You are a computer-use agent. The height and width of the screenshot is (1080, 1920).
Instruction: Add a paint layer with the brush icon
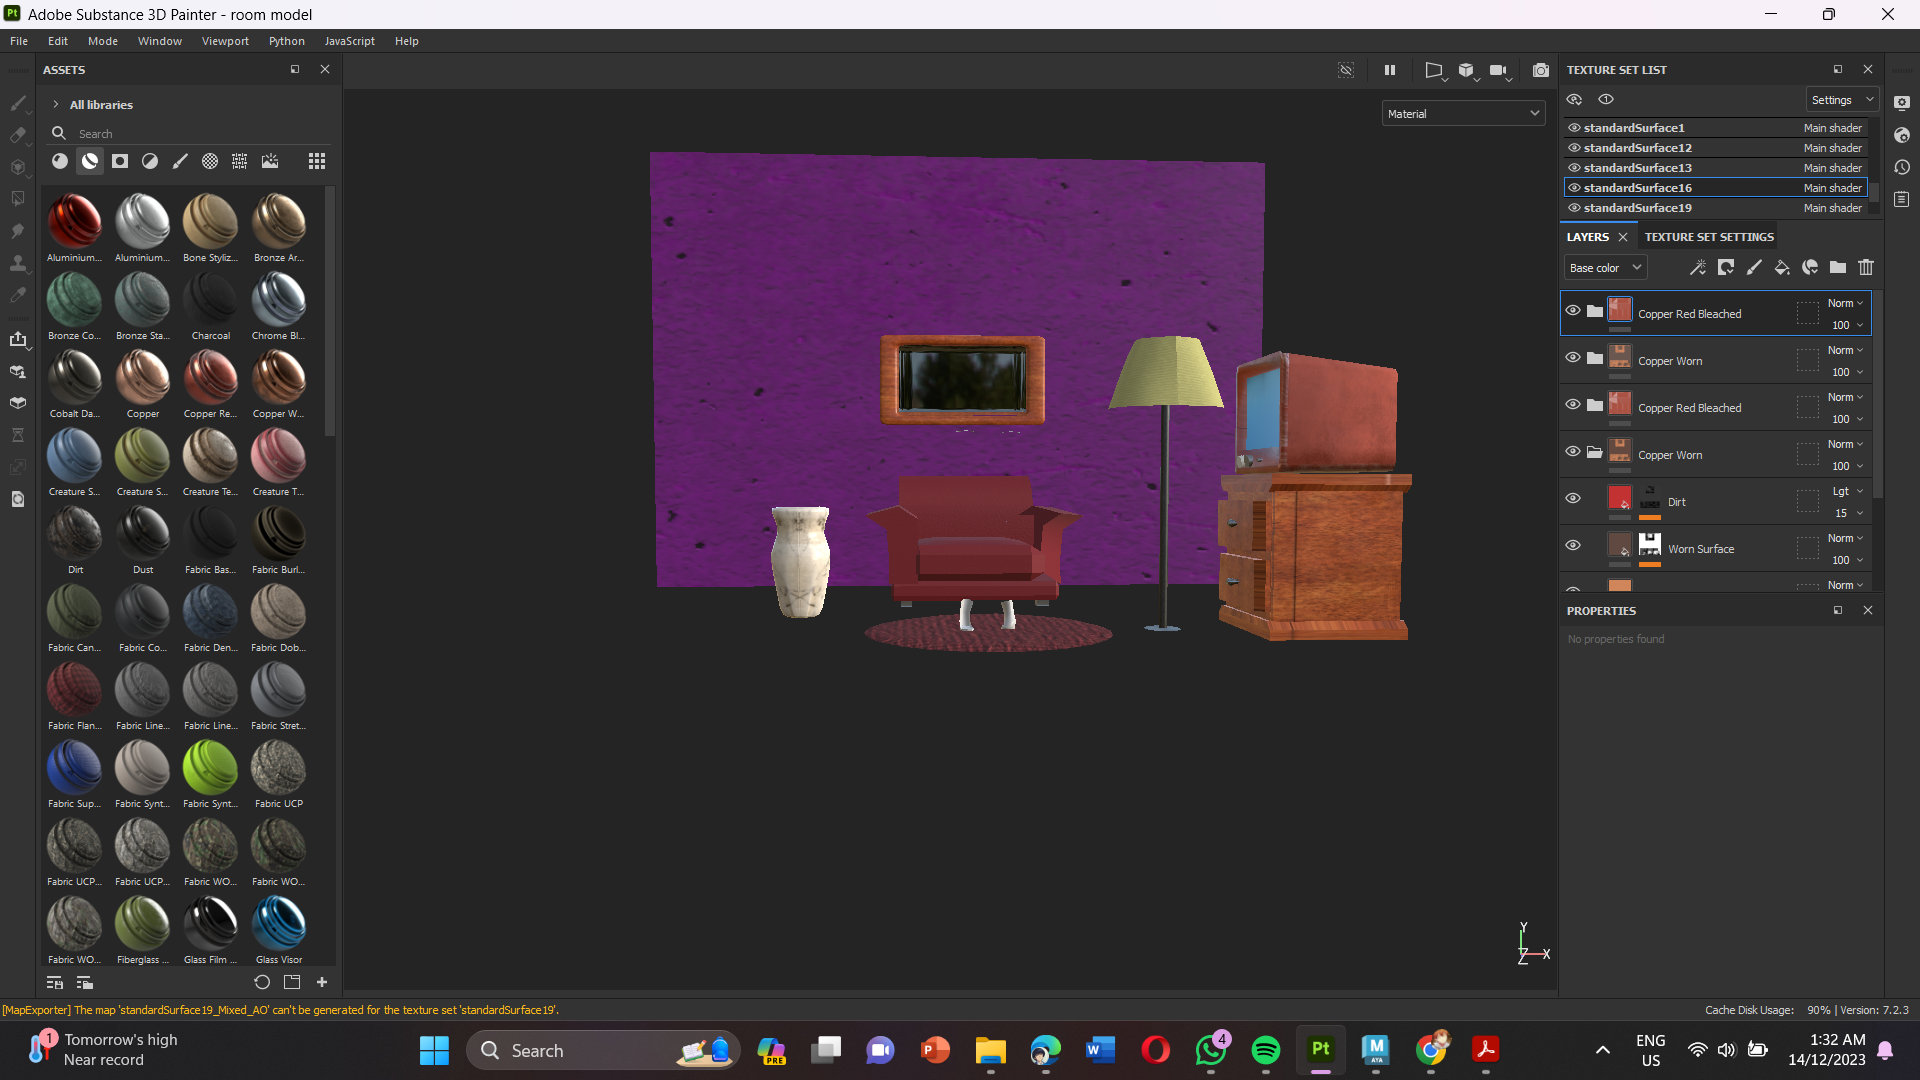pyautogui.click(x=1754, y=267)
